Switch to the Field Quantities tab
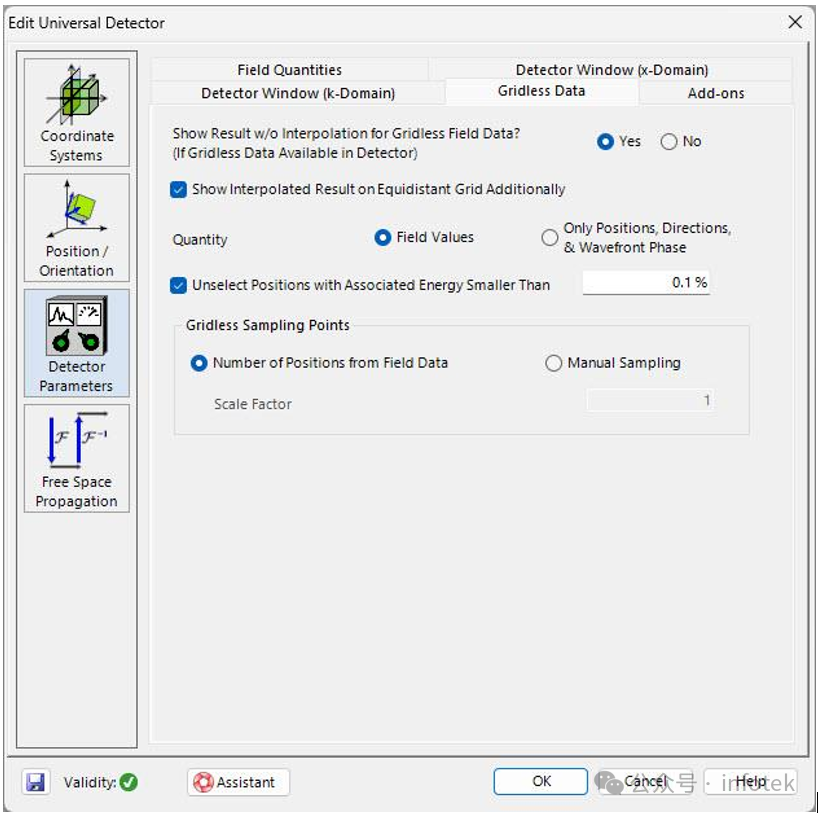Viewport: 821px width, 816px height. (x=291, y=69)
